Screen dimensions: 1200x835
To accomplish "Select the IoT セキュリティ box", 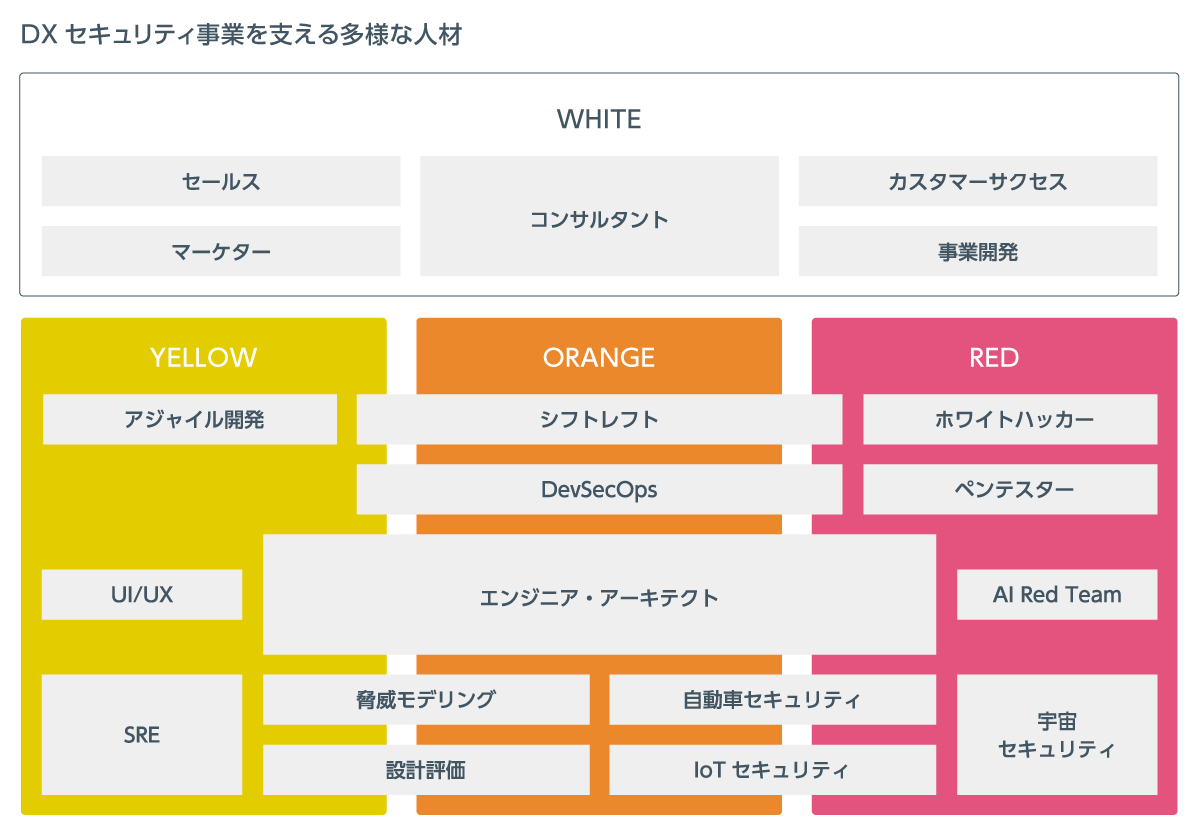I will [772, 769].
